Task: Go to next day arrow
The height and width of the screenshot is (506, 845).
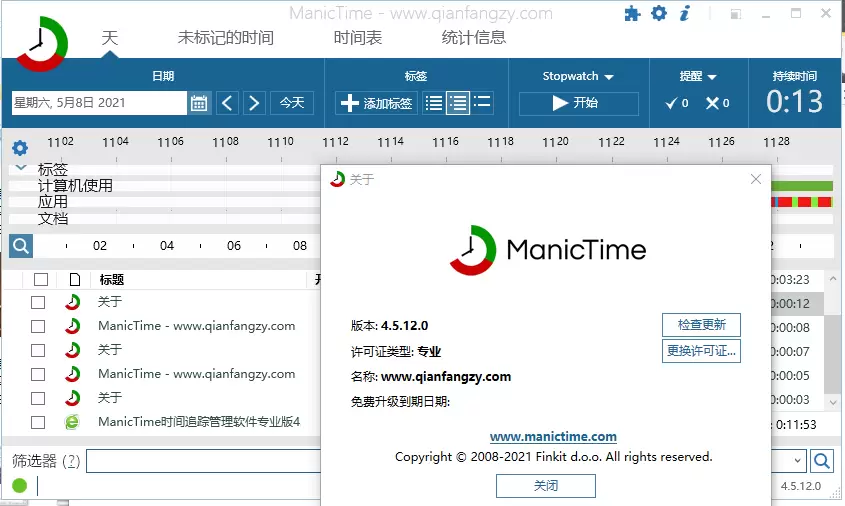Action: [x=254, y=102]
